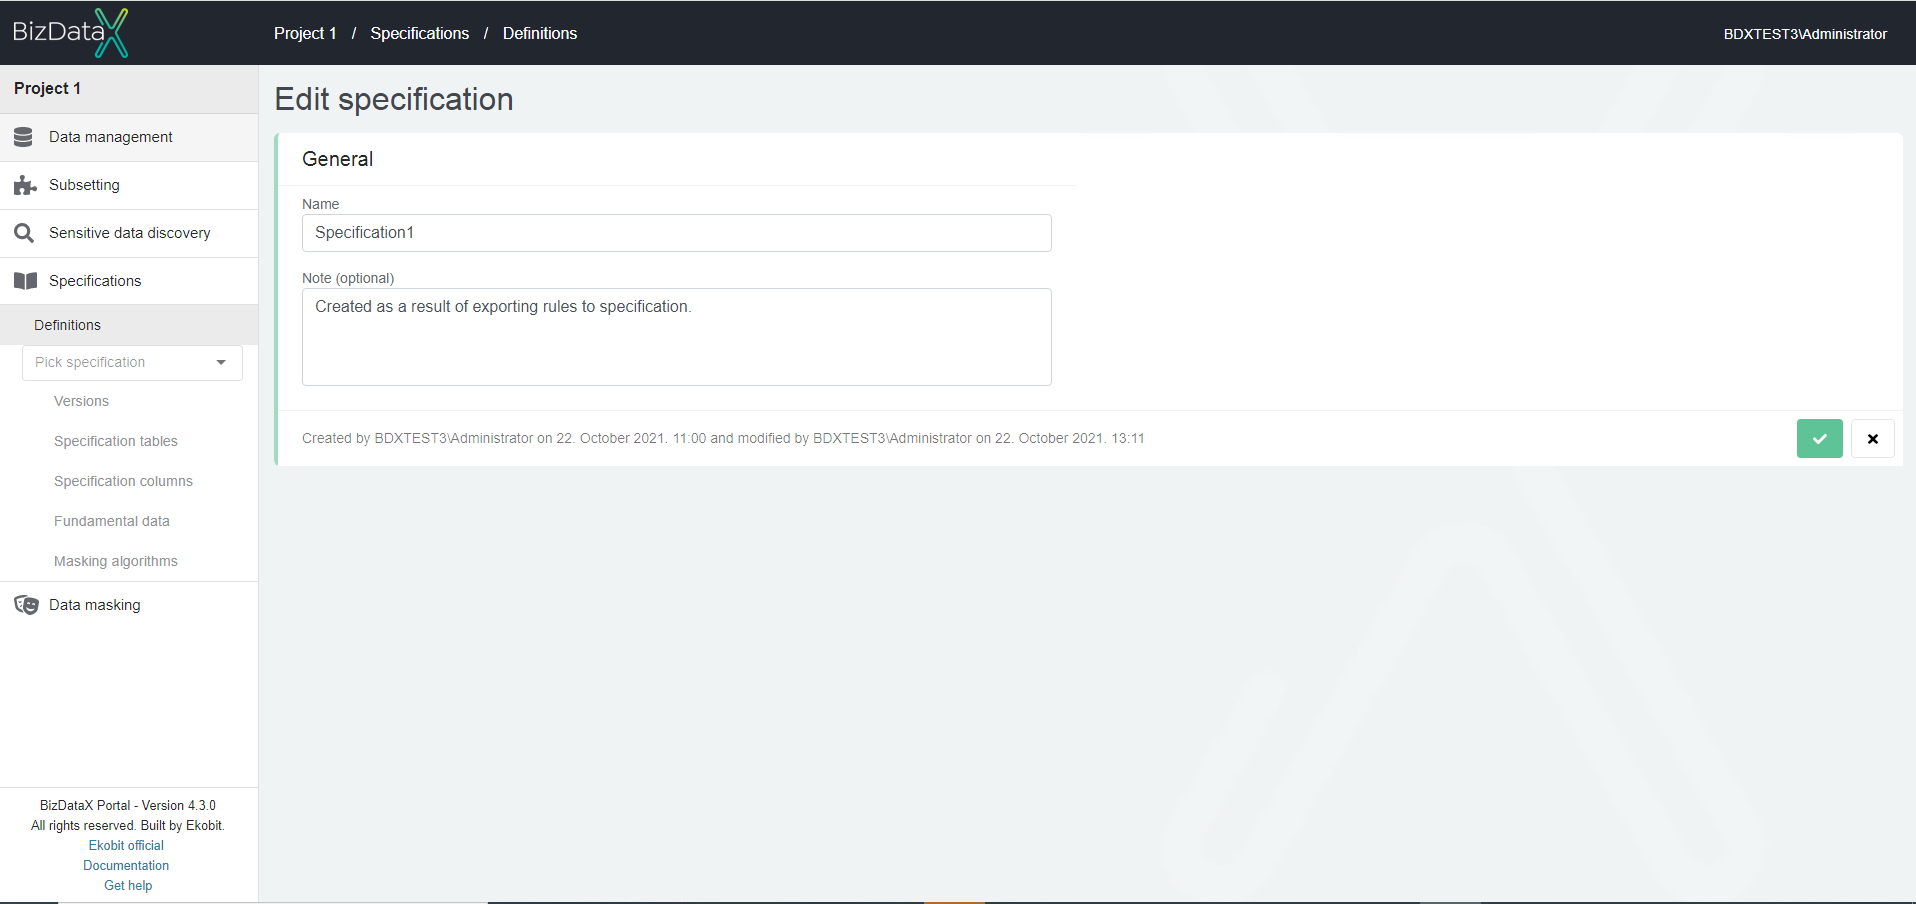
Task: Open the Get help link
Action: pyautogui.click(x=128, y=885)
